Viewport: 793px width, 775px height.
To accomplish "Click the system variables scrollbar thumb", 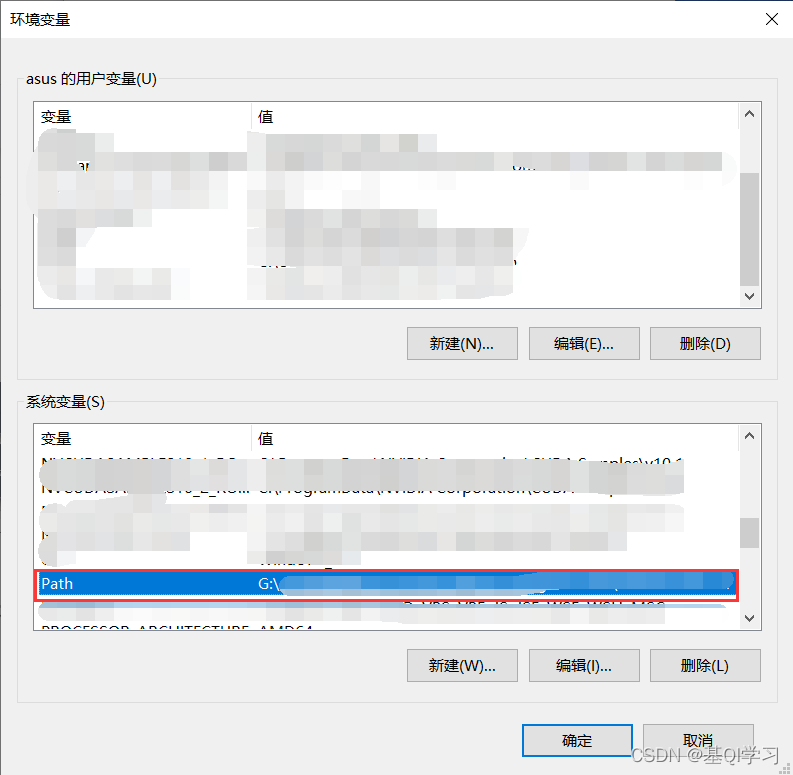I will click(x=750, y=533).
